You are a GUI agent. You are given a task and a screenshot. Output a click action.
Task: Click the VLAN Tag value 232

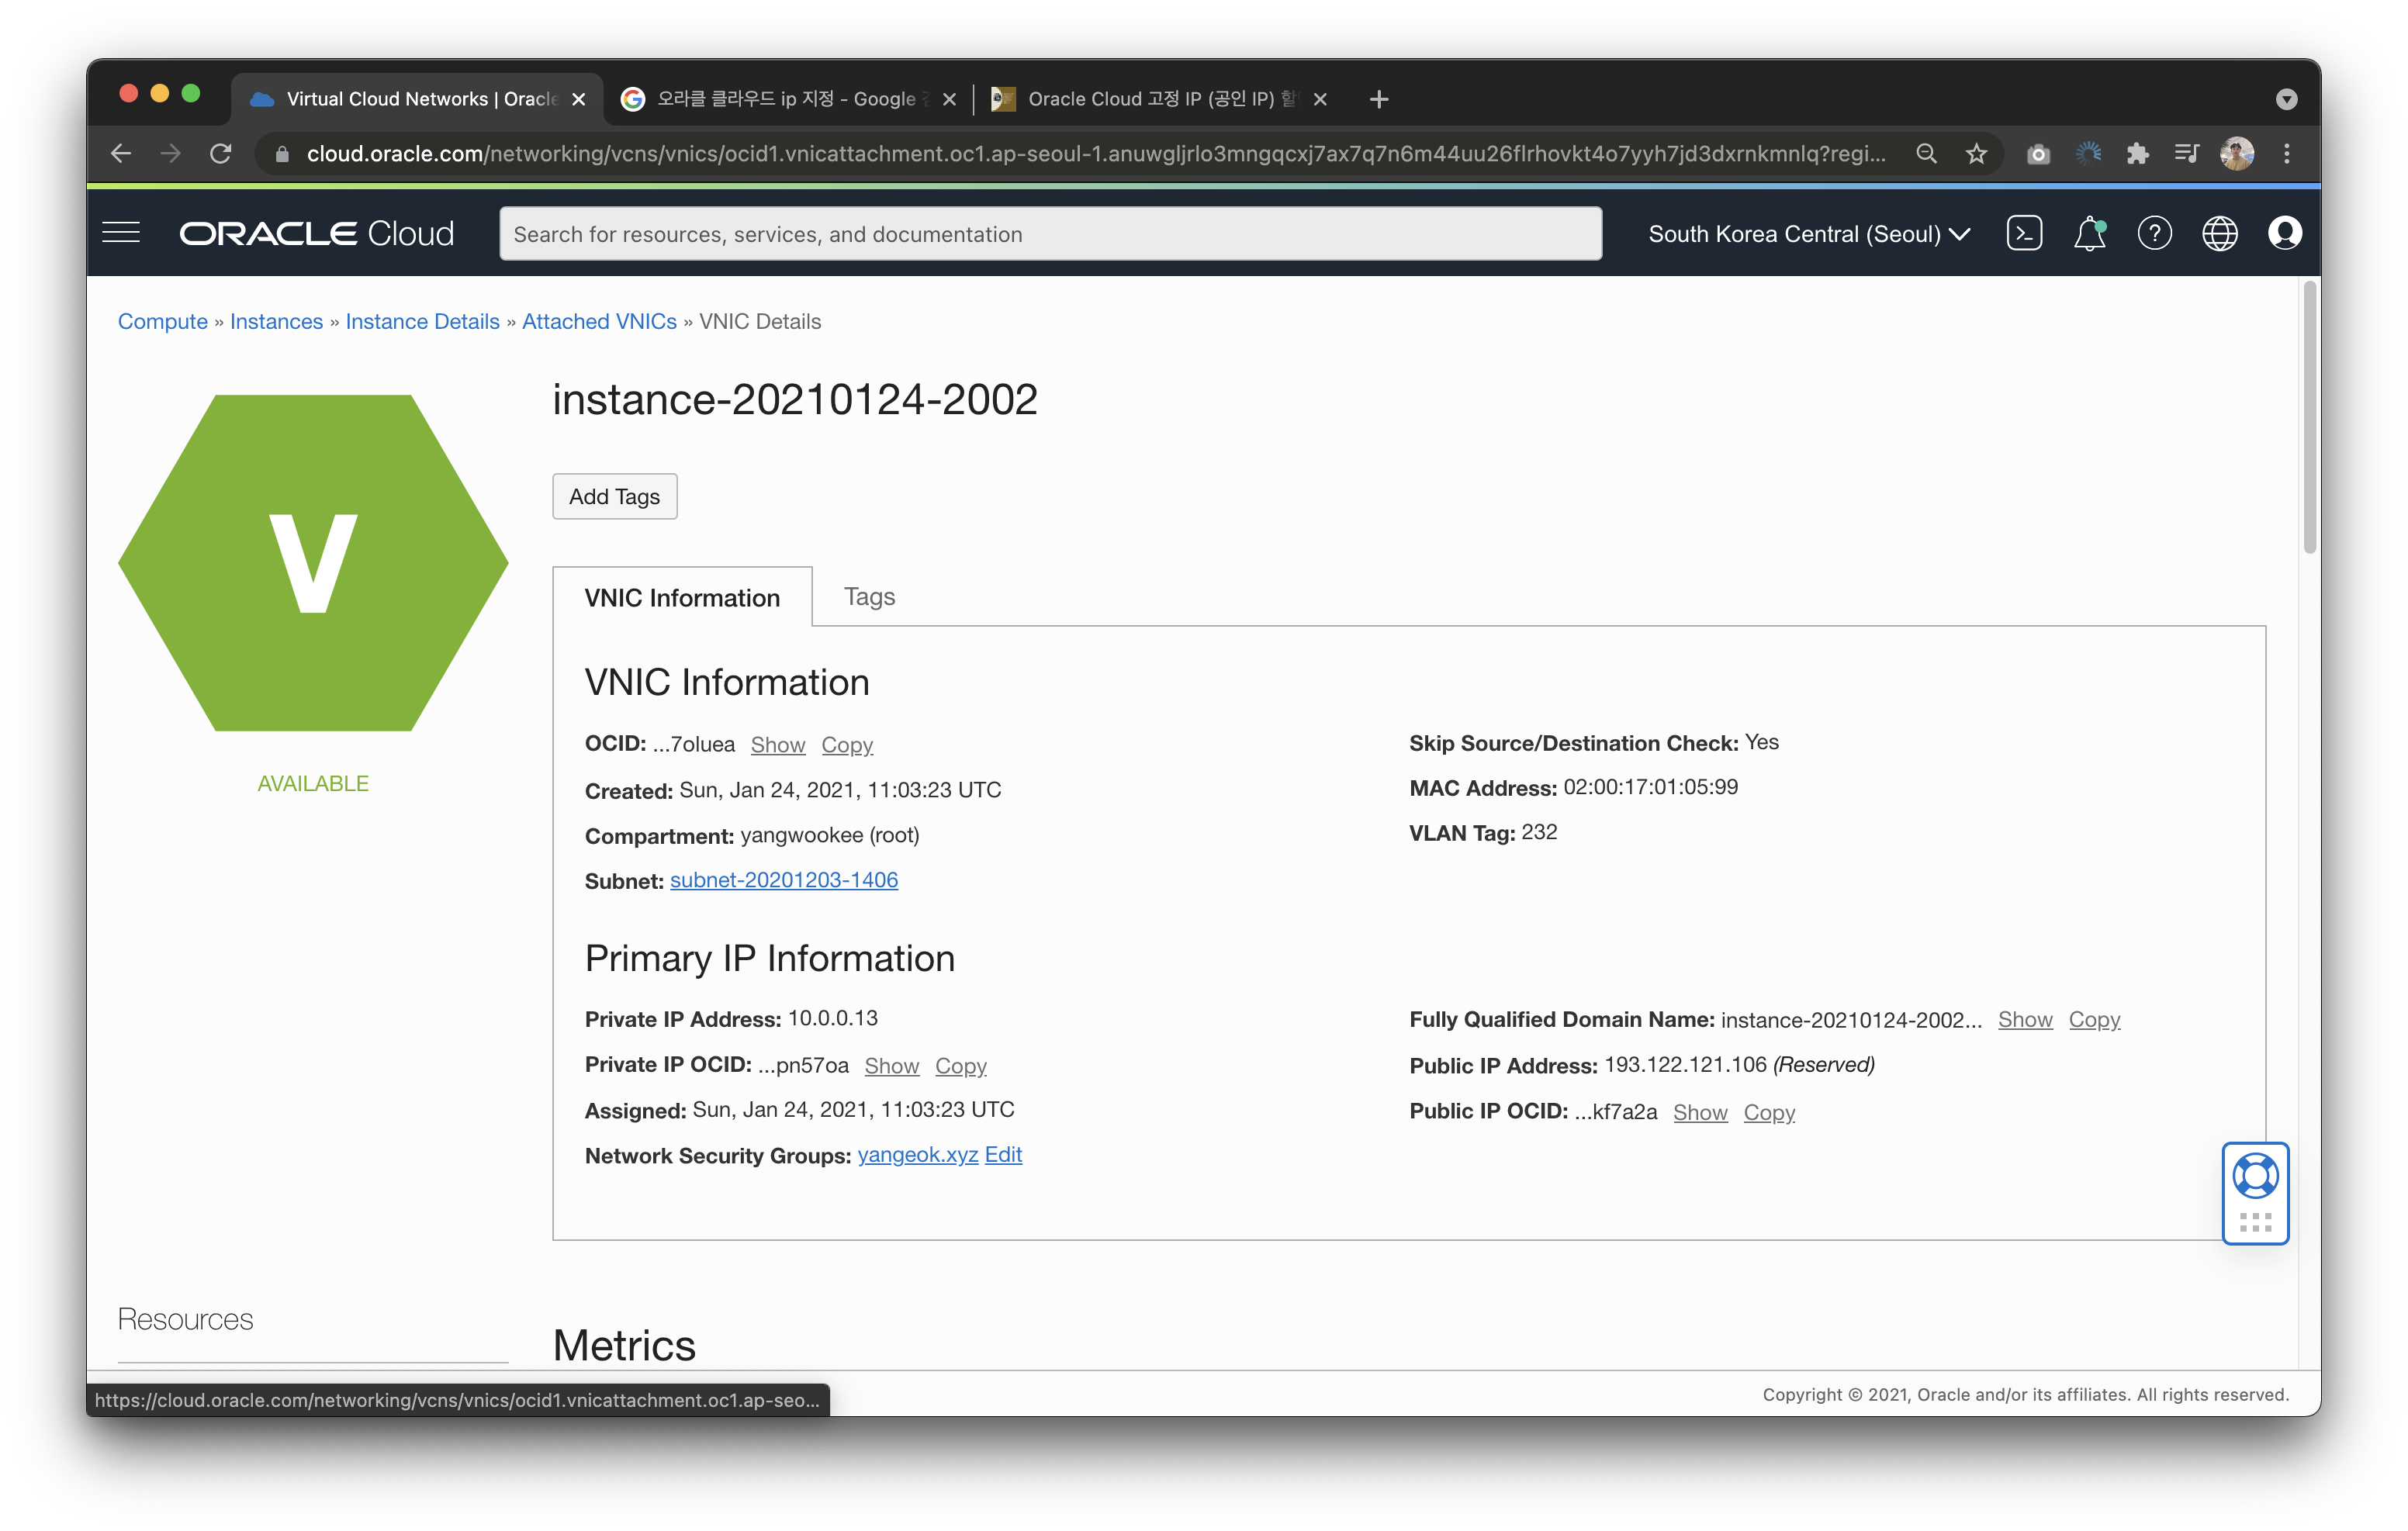pos(1539,832)
